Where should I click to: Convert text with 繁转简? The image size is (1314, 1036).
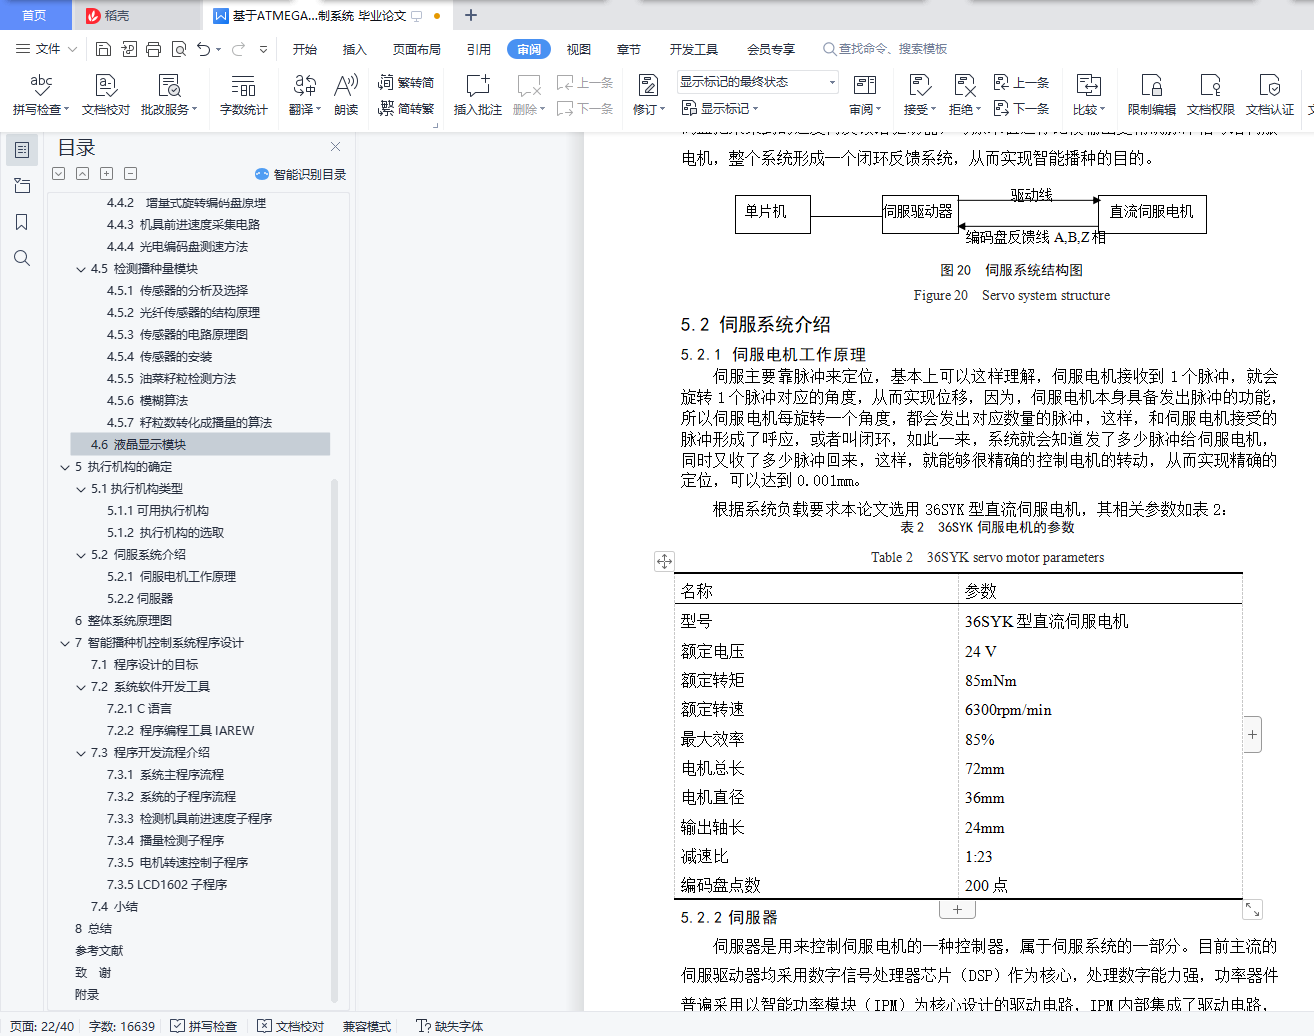(406, 82)
